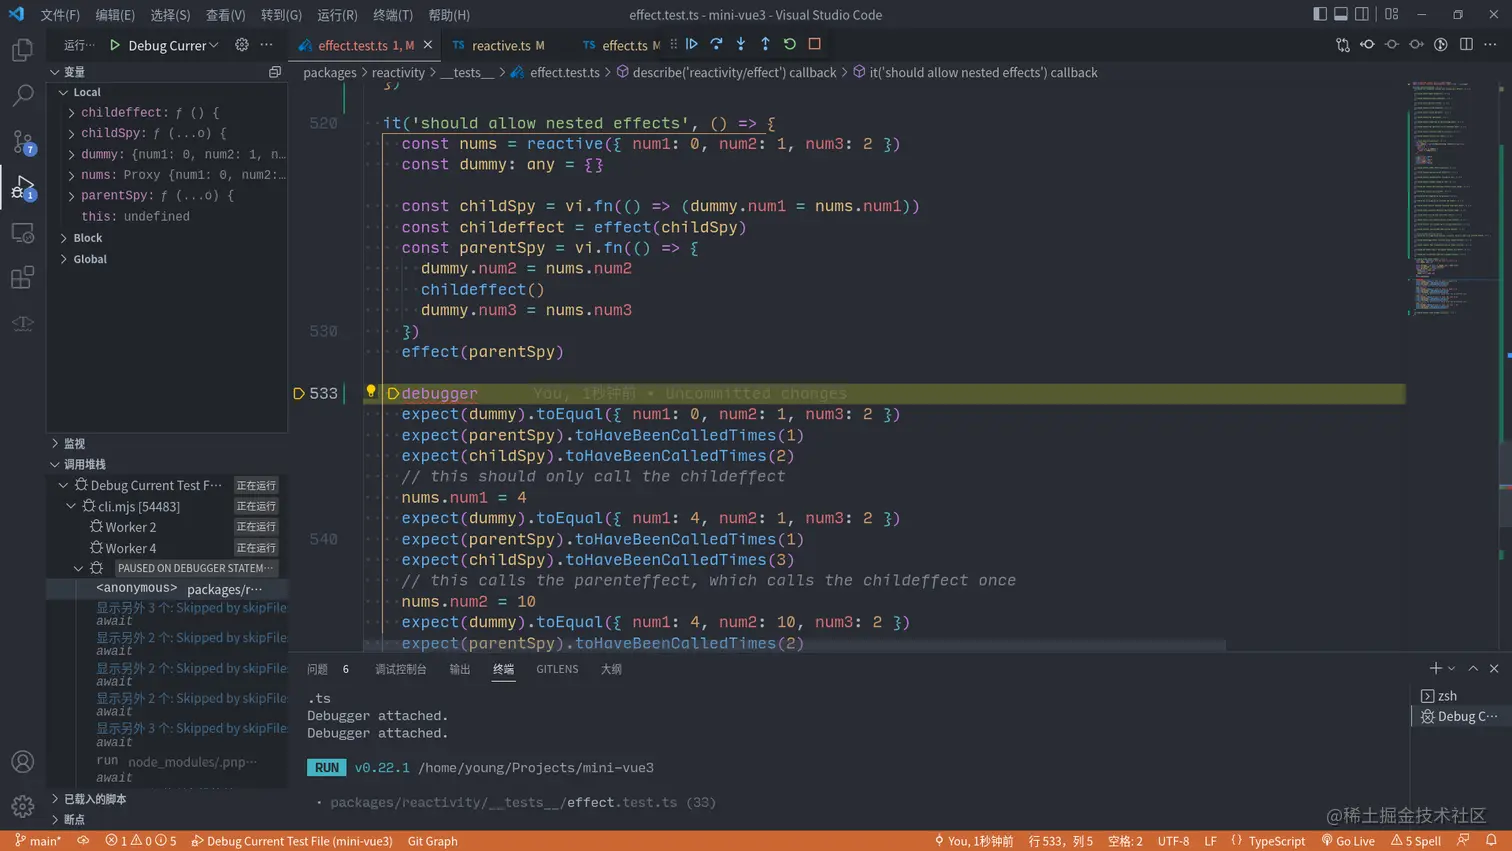This screenshot has height=851, width=1512.
Task: Step out in debug toolbar
Action: point(765,44)
